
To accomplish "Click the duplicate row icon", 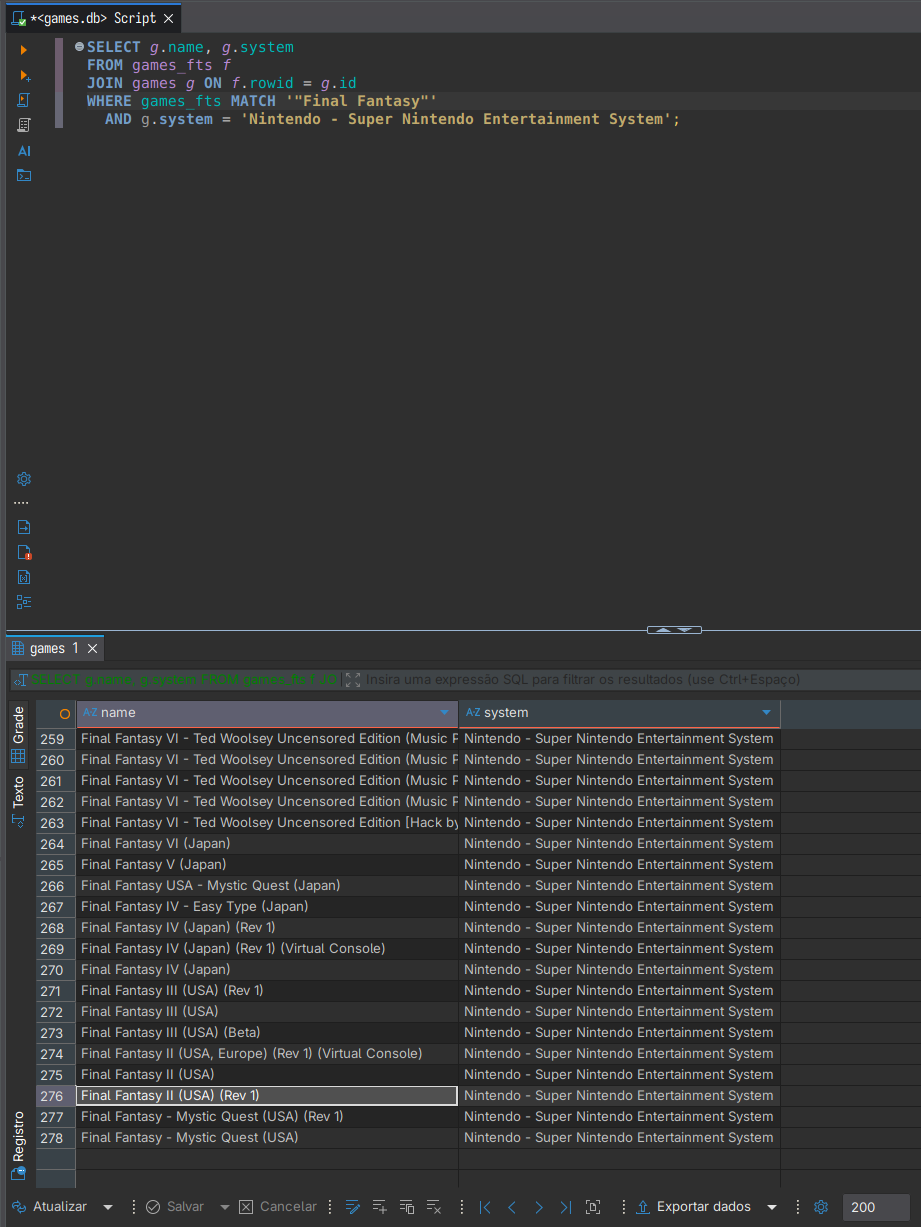I will pos(406,1207).
